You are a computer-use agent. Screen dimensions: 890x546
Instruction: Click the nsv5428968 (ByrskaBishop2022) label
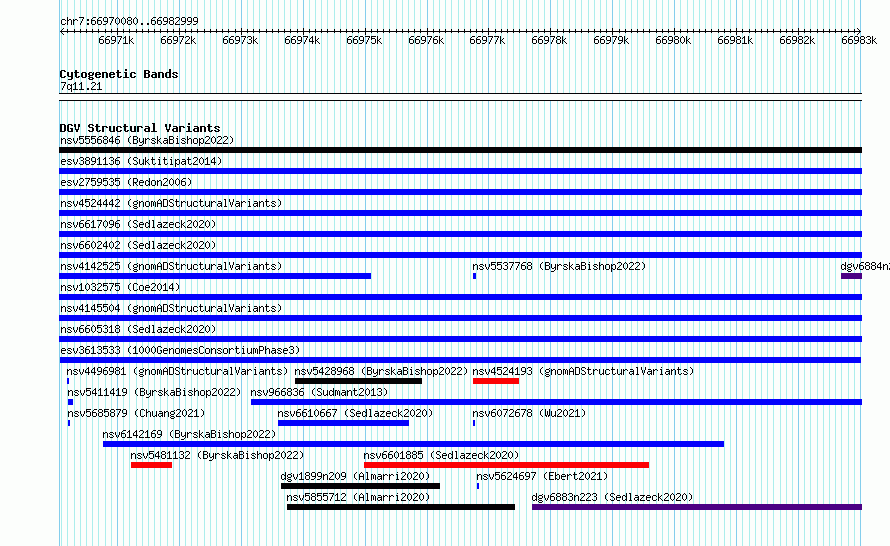tap(381, 371)
